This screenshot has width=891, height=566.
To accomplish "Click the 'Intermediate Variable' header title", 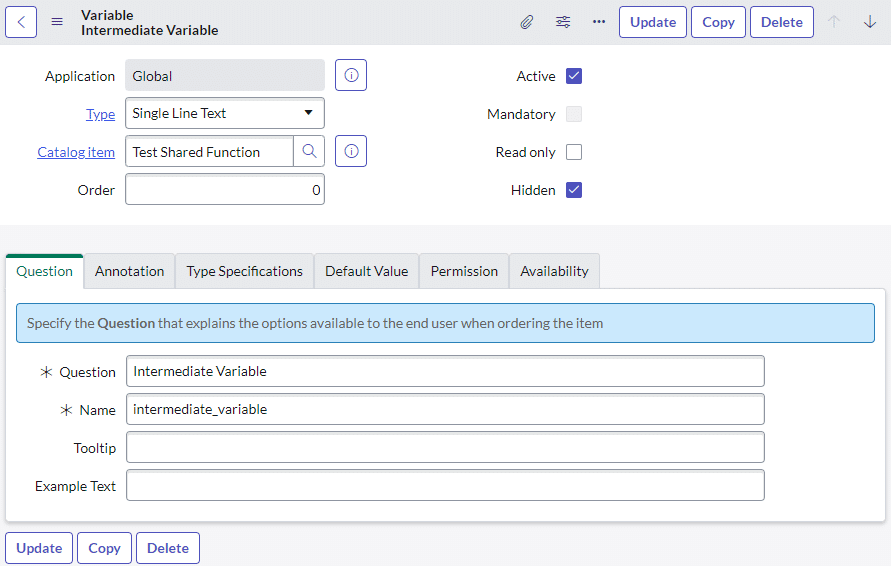I will tap(149, 30).
